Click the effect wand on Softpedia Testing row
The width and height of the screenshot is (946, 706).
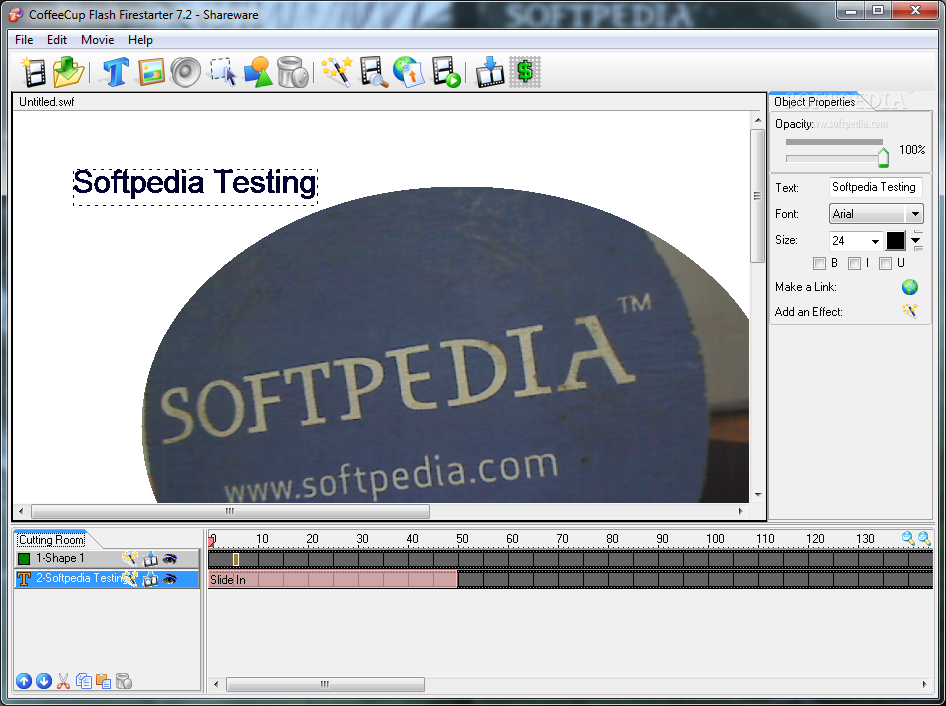pos(129,579)
